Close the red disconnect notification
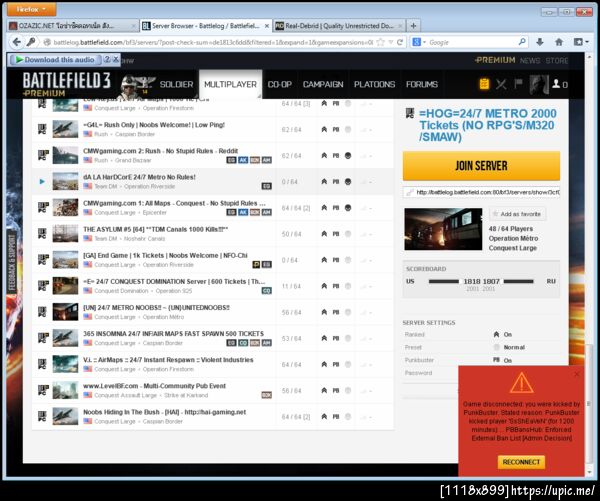 pos(577,374)
